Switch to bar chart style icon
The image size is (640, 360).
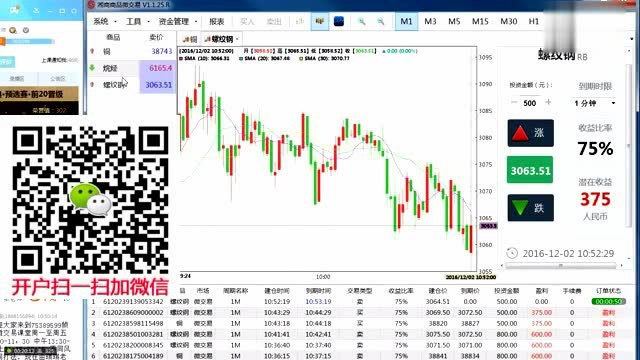(300, 21)
